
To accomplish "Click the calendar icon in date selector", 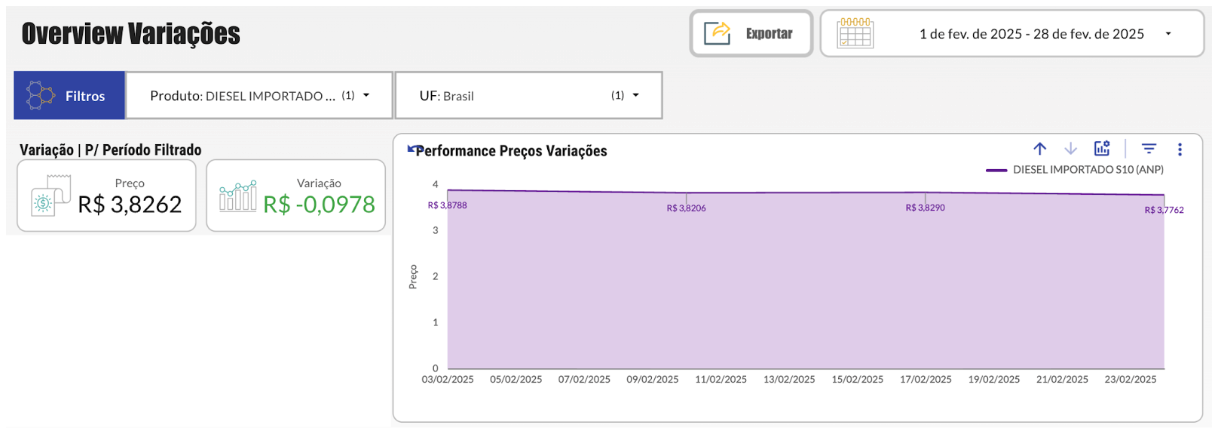I will point(855,33).
